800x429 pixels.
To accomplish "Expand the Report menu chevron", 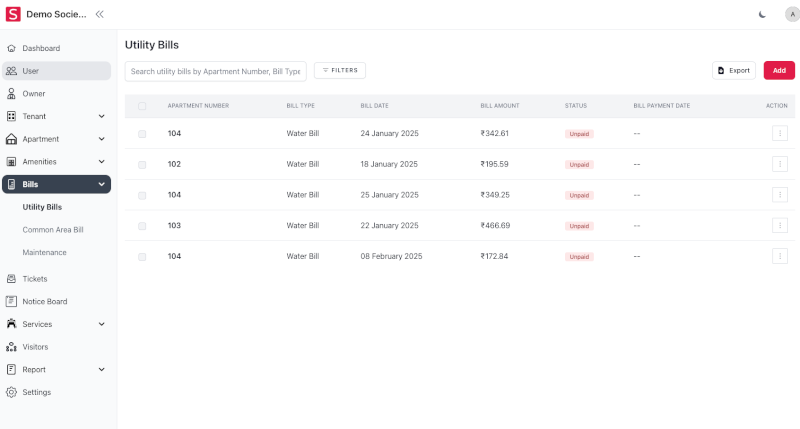I will pyautogui.click(x=101, y=370).
